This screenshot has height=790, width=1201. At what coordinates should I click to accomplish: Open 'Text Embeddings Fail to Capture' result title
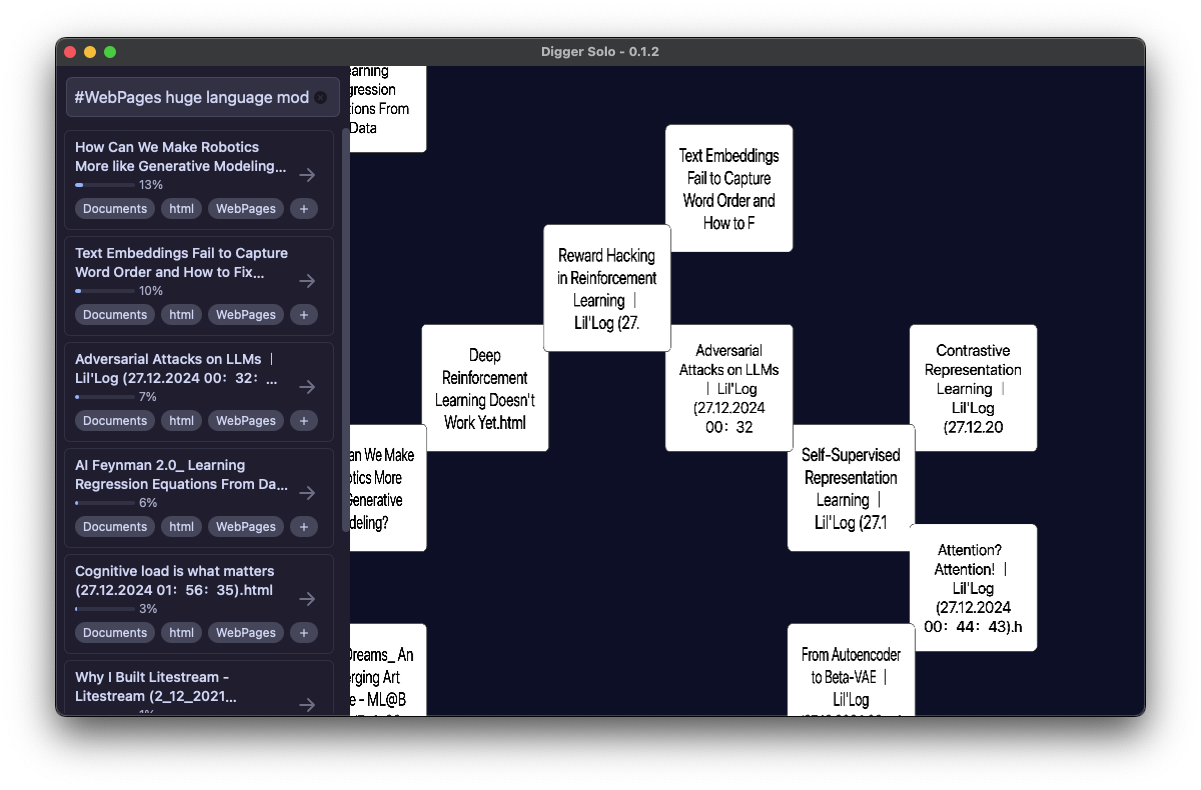pos(181,263)
